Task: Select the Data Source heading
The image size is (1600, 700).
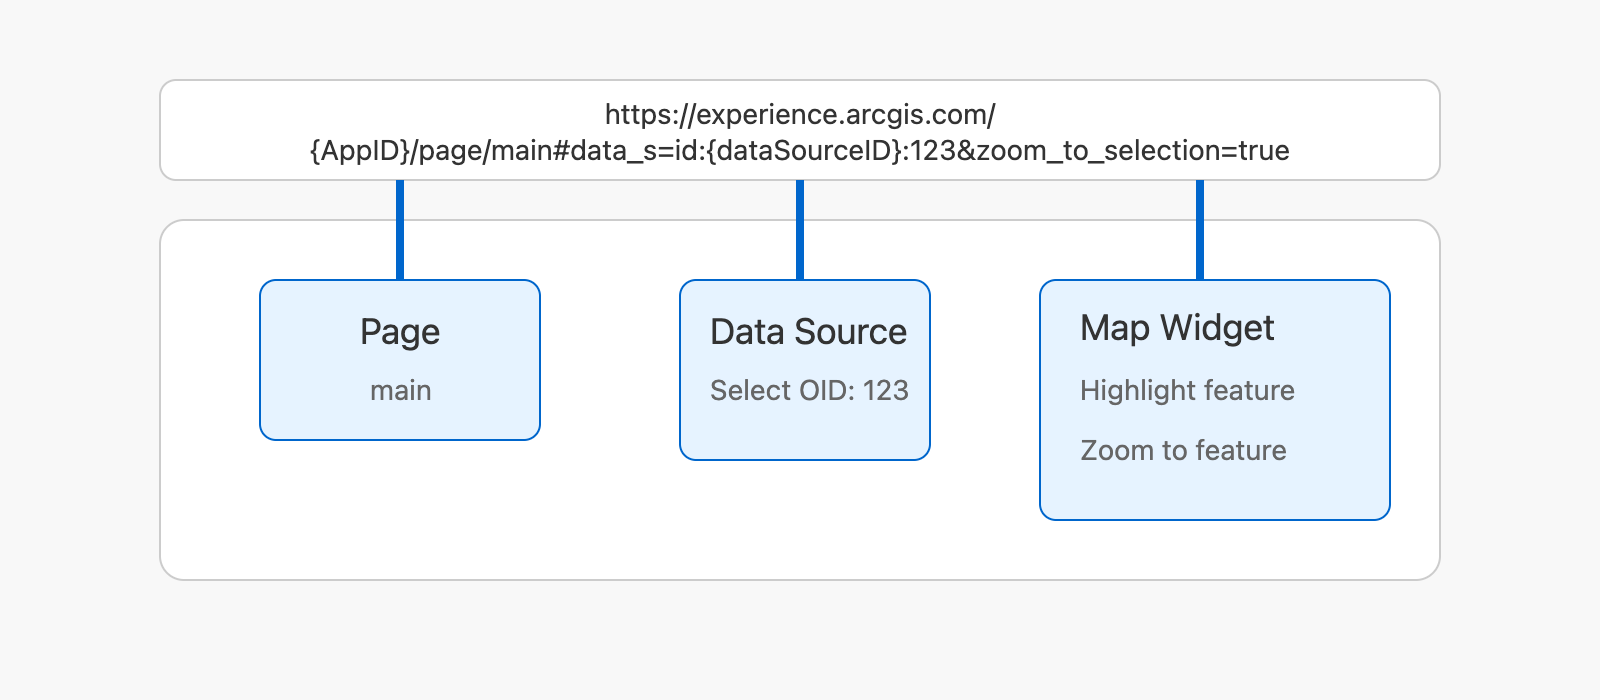Action: 808,332
